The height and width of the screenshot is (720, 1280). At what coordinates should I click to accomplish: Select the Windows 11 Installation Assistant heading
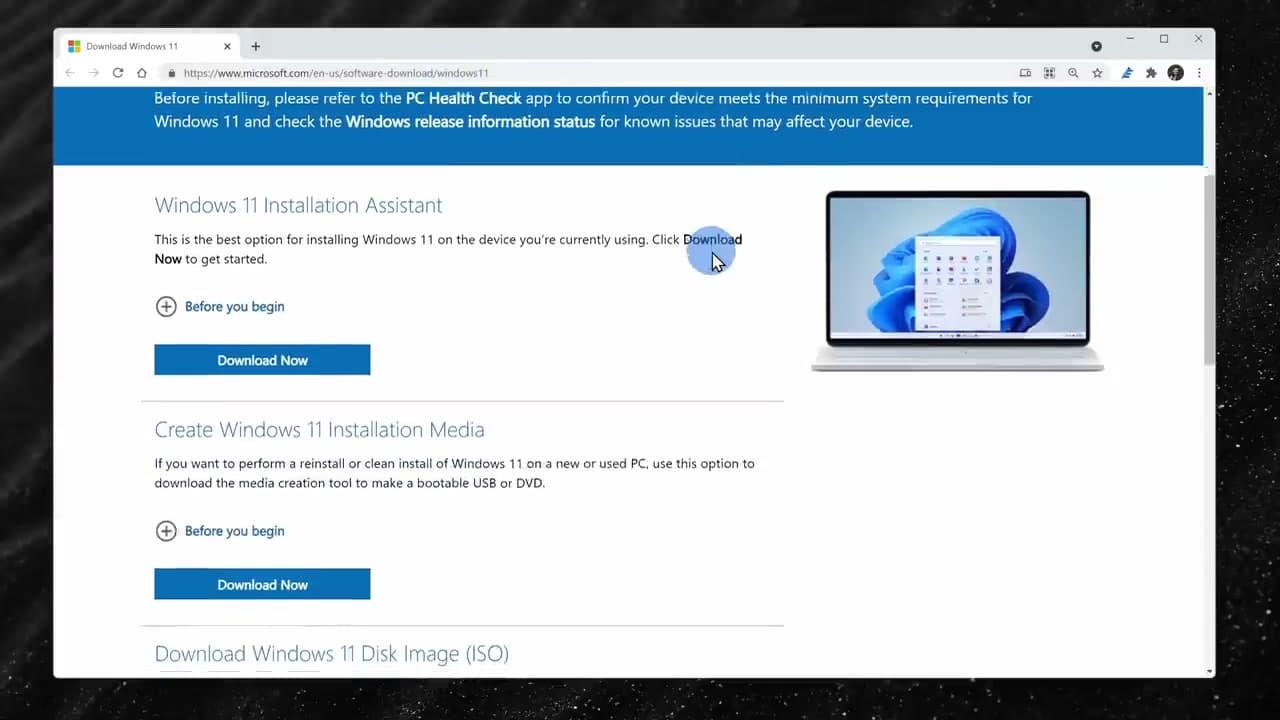[x=298, y=205]
